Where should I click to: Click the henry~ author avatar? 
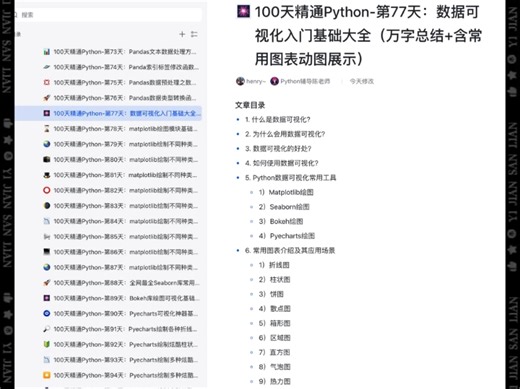click(x=240, y=81)
